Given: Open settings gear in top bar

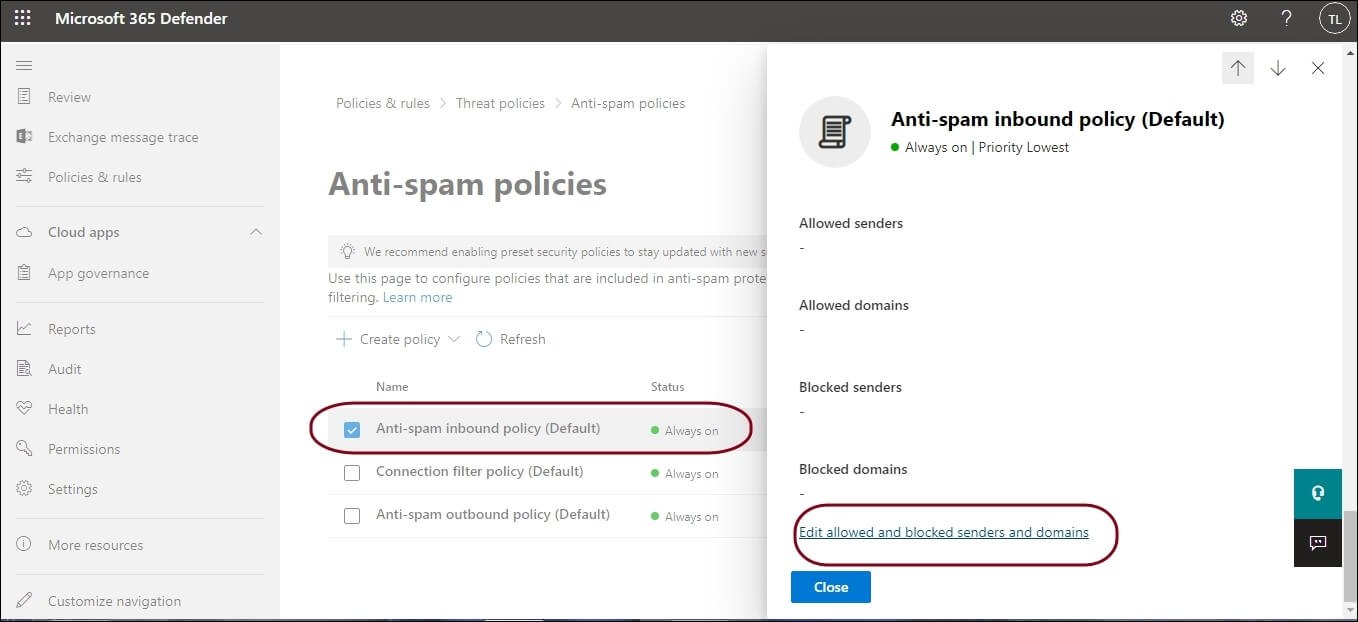Looking at the screenshot, I should 1239,18.
